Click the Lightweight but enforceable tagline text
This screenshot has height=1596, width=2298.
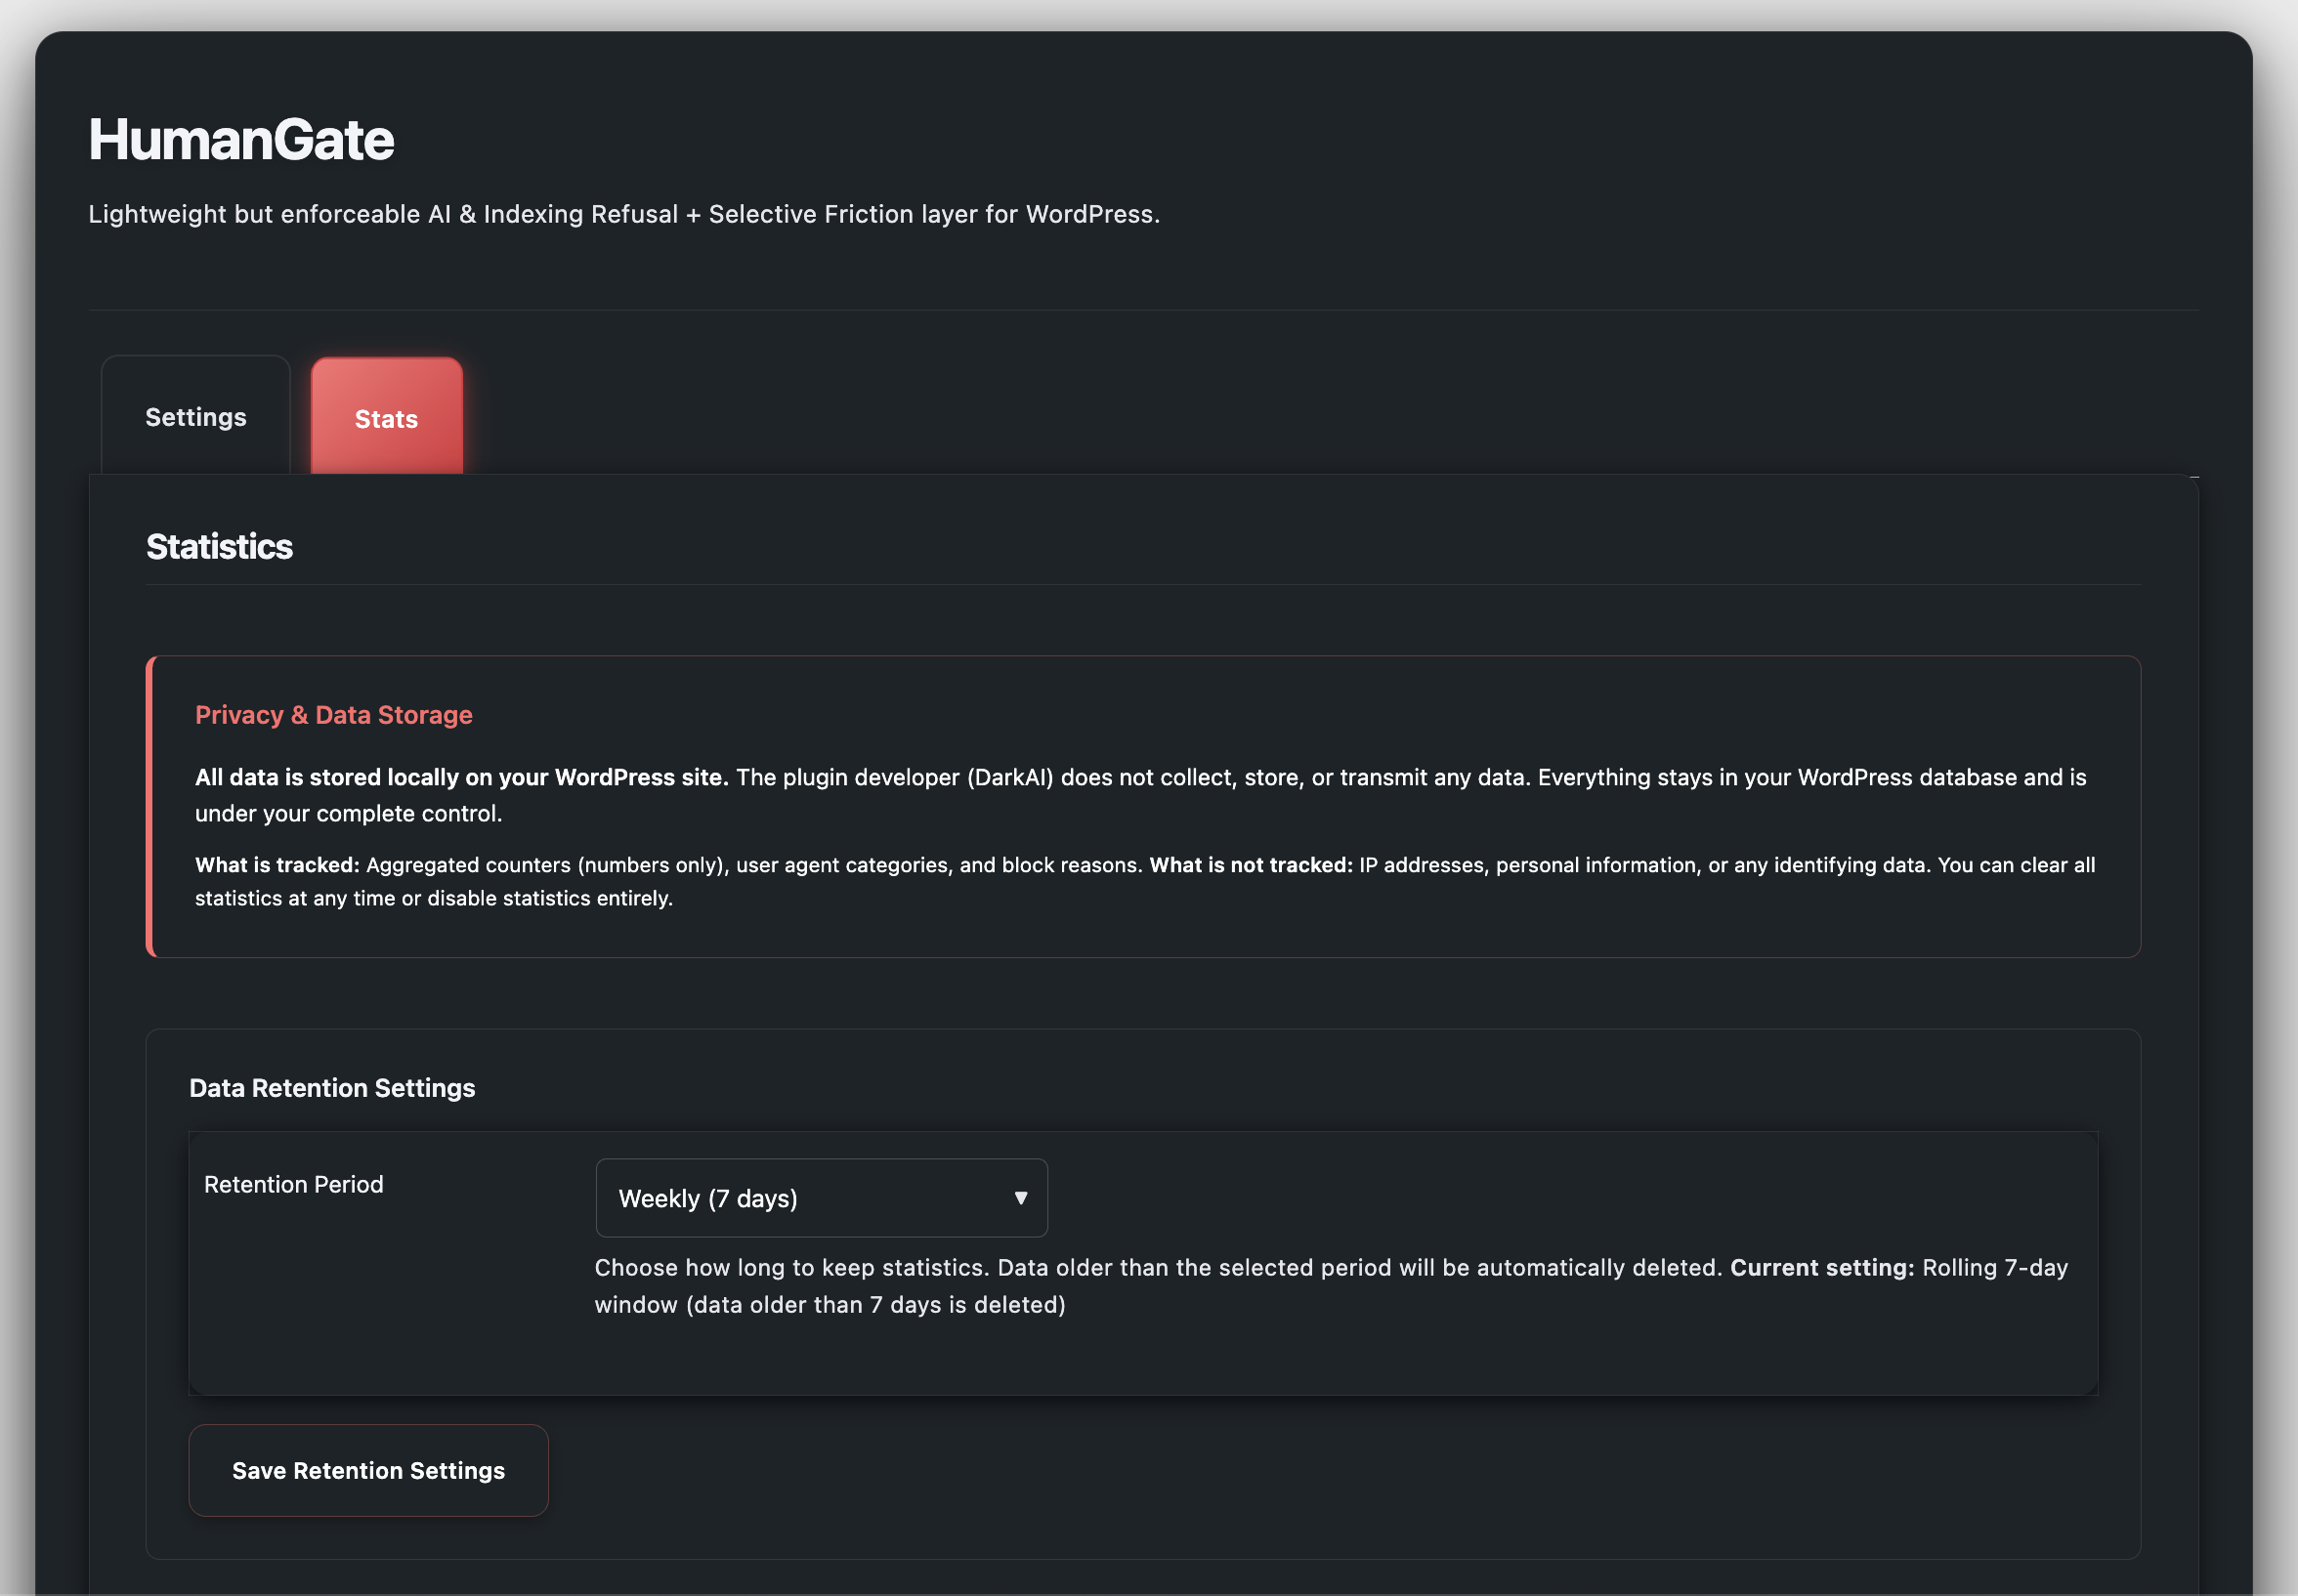(x=623, y=214)
